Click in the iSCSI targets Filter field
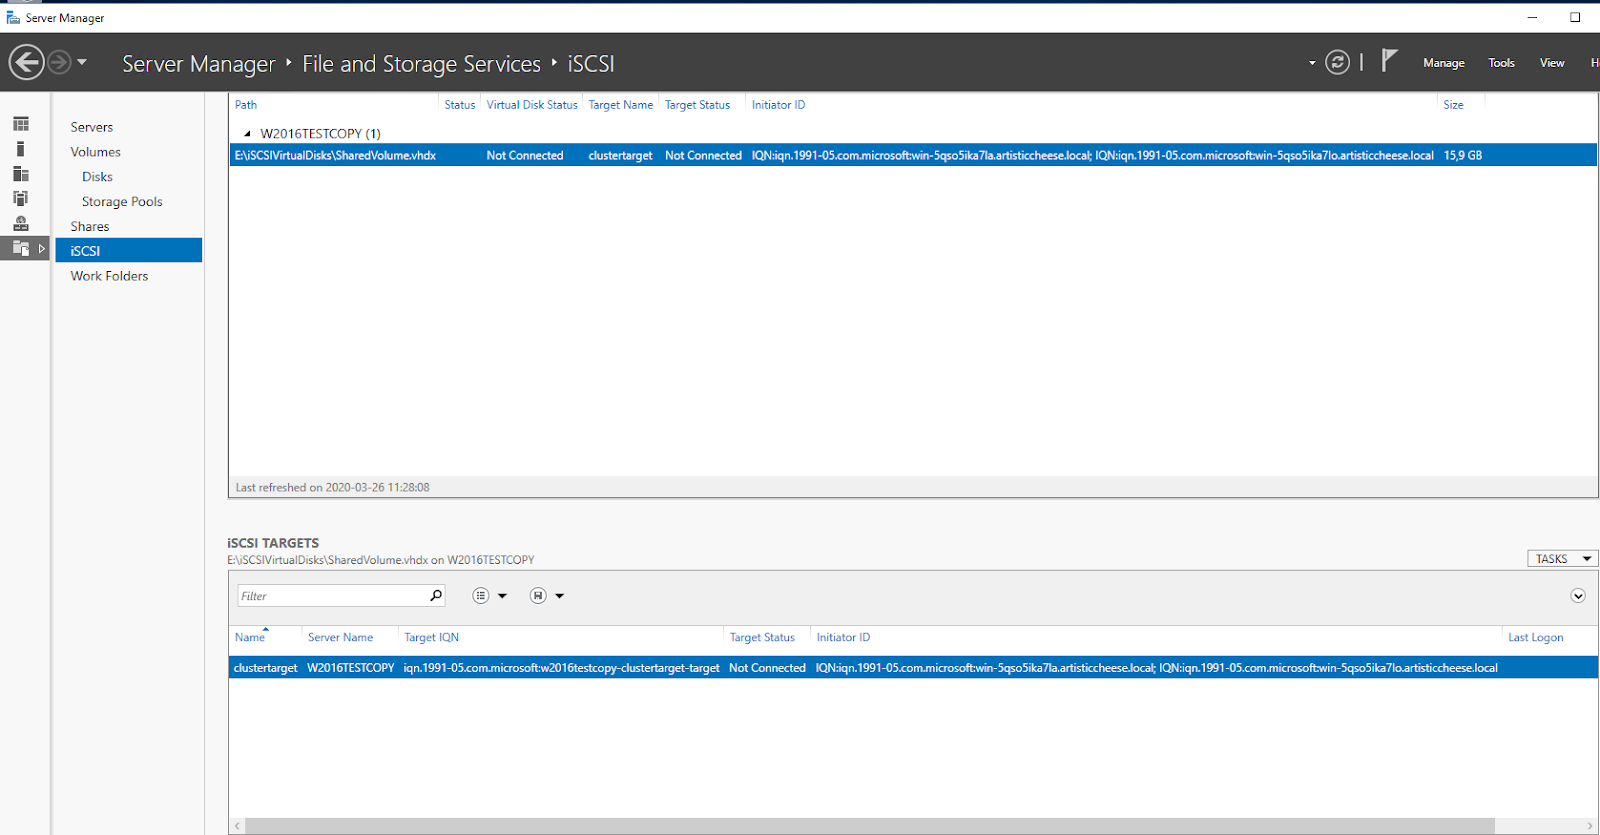The image size is (1600, 835). (x=330, y=596)
